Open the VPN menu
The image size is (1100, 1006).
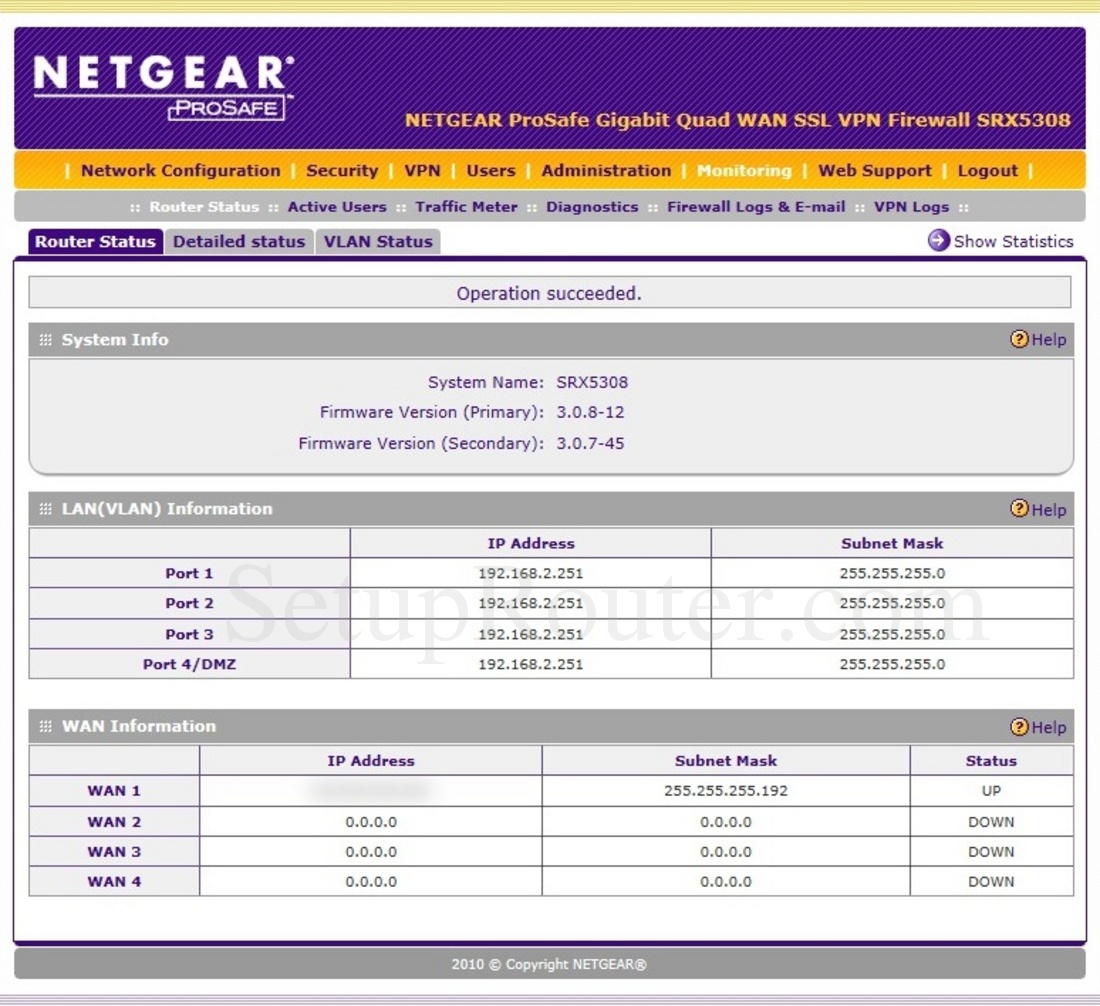point(422,170)
